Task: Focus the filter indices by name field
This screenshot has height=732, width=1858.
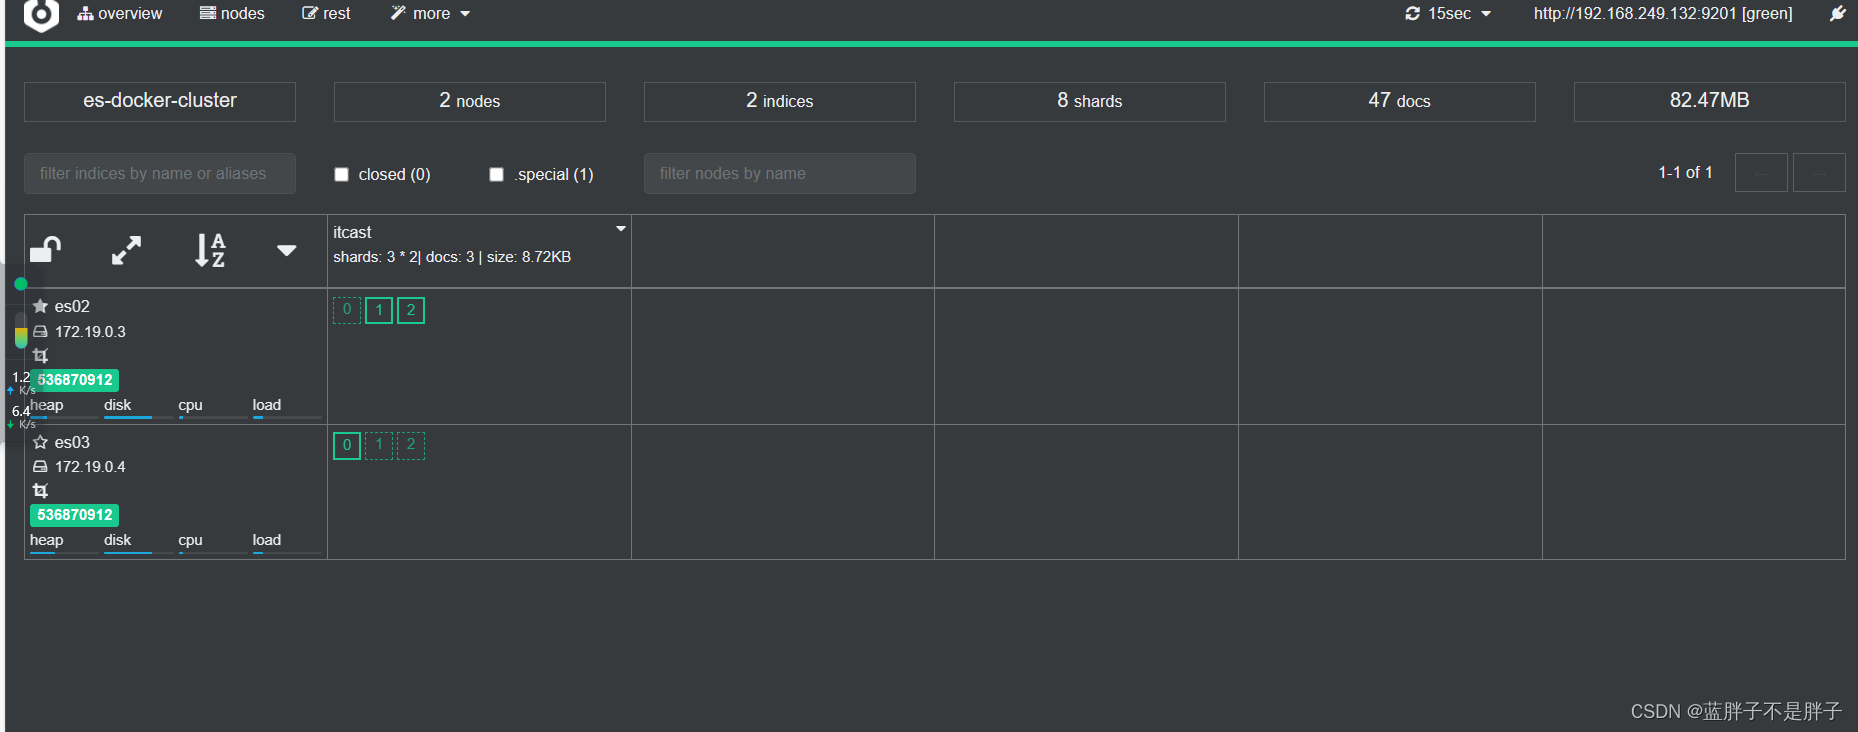Action: pos(160,173)
